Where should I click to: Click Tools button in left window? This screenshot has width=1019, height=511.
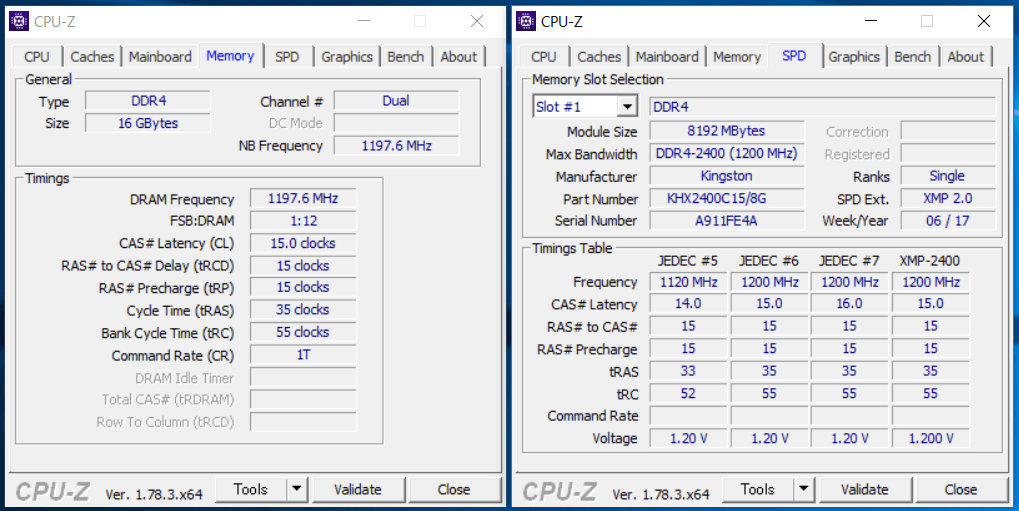[251, 490]
